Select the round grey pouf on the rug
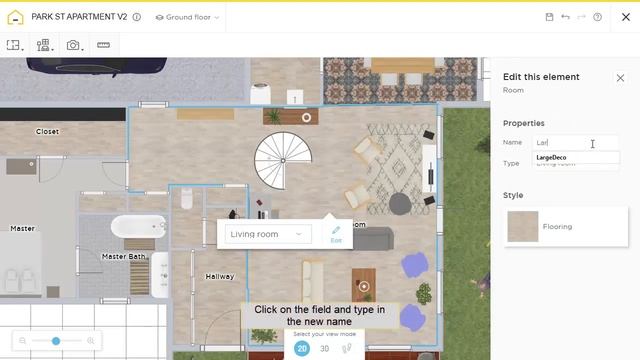 (x=400, y=204)
